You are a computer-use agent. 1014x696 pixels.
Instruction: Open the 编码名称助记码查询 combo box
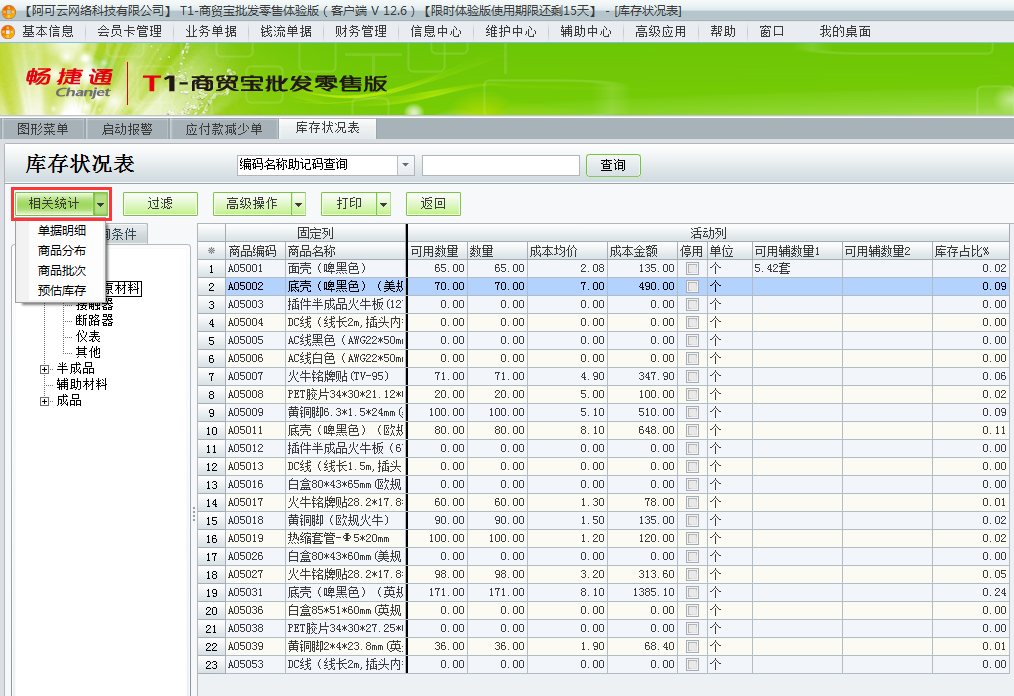pos(405,164)
